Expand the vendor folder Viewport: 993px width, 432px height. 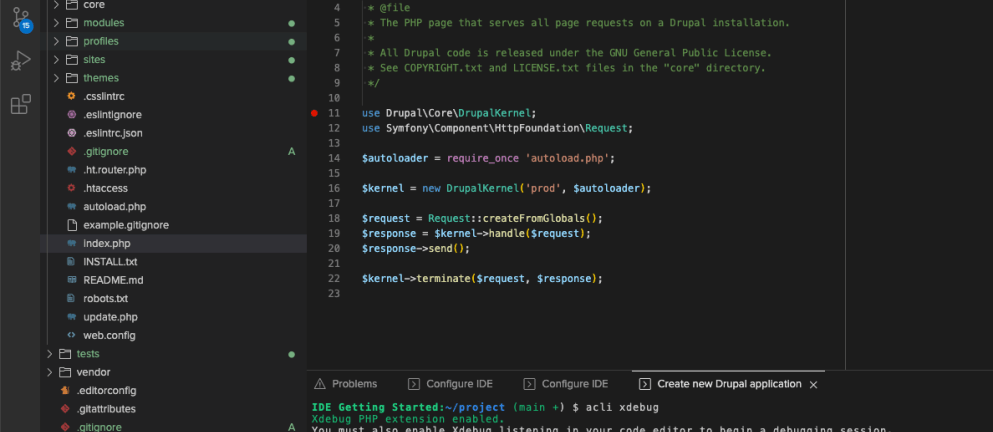93,372
